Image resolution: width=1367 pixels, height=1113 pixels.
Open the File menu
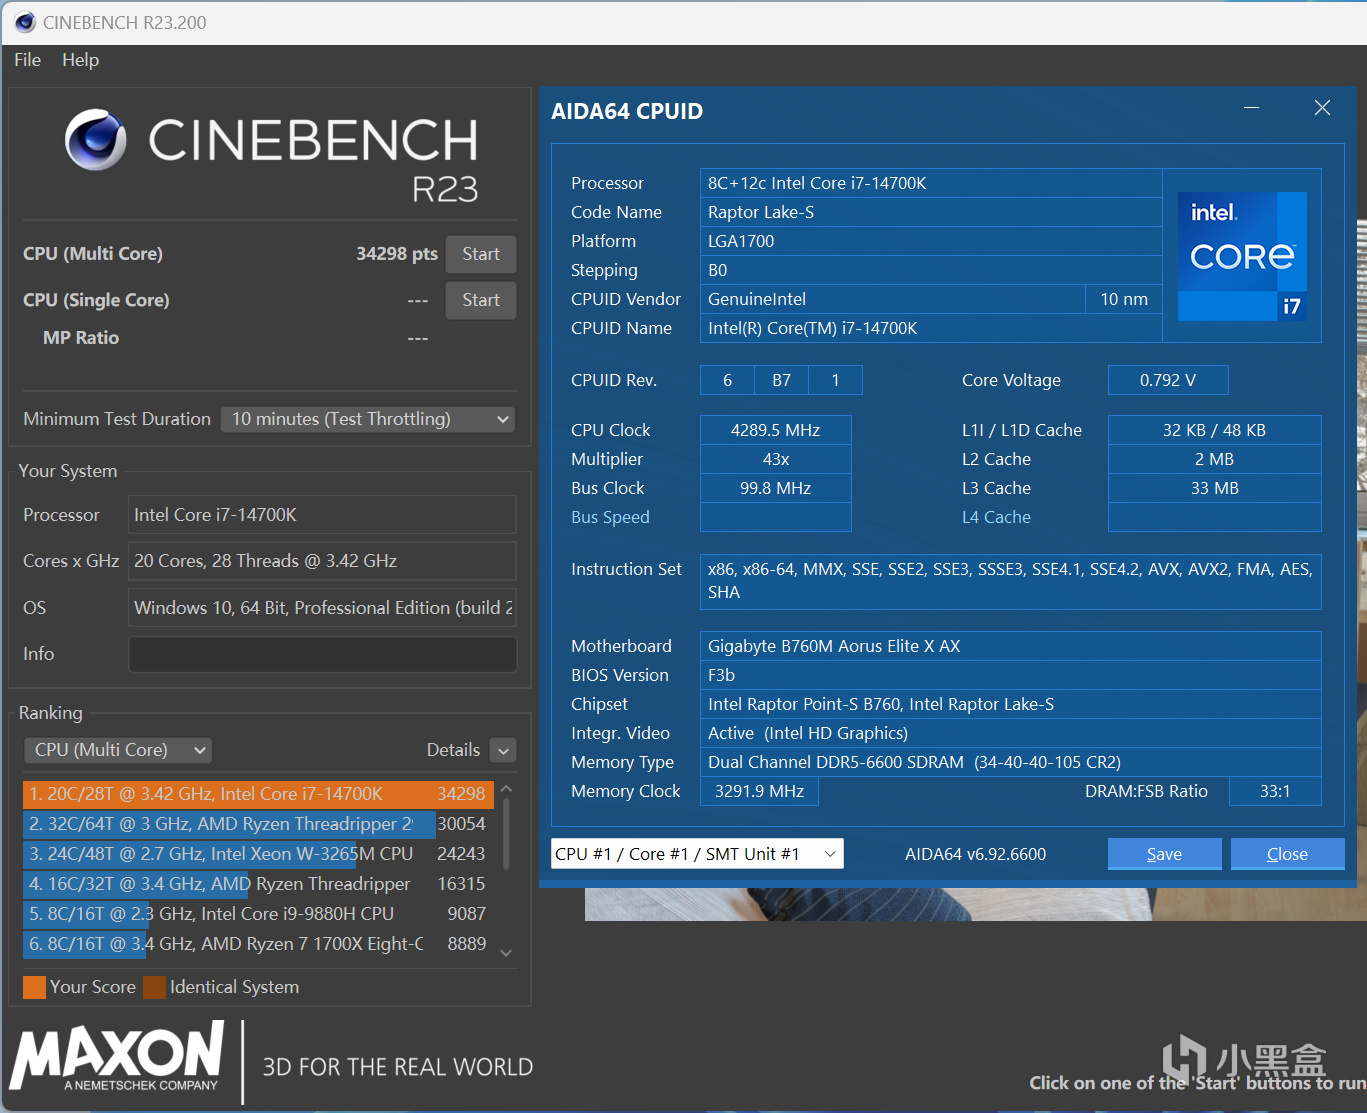[28, 60]
